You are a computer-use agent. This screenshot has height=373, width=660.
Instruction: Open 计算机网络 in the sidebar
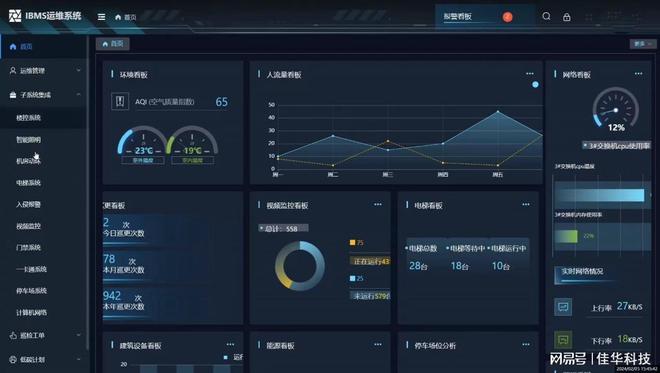point(32,312)
